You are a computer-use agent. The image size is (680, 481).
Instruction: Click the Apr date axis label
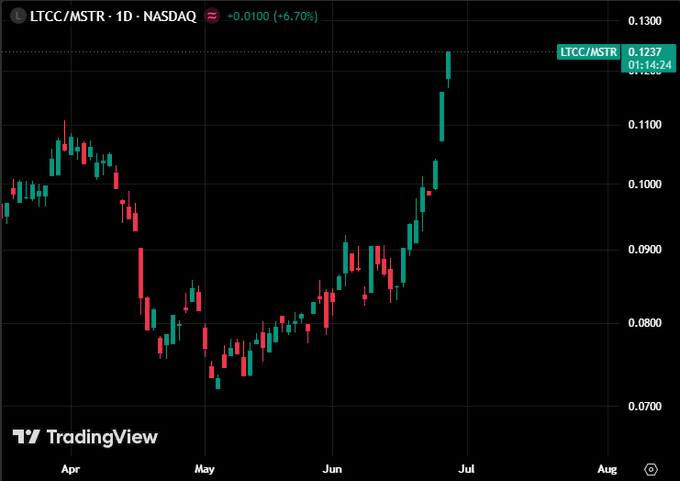pos(71,469)
